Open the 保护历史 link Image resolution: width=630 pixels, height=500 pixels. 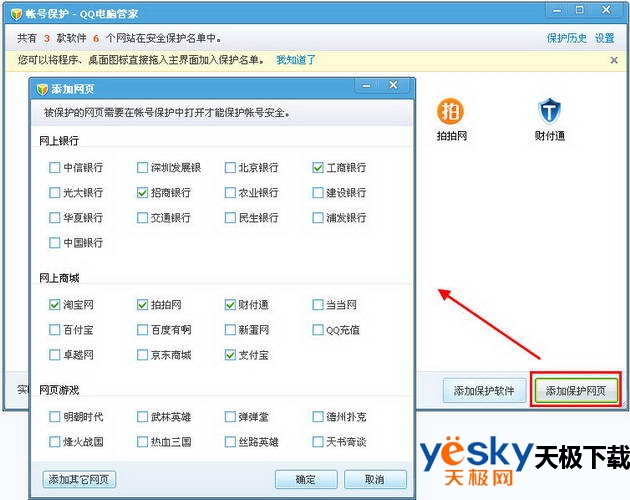pyautogui.click(x=567, y=38)
